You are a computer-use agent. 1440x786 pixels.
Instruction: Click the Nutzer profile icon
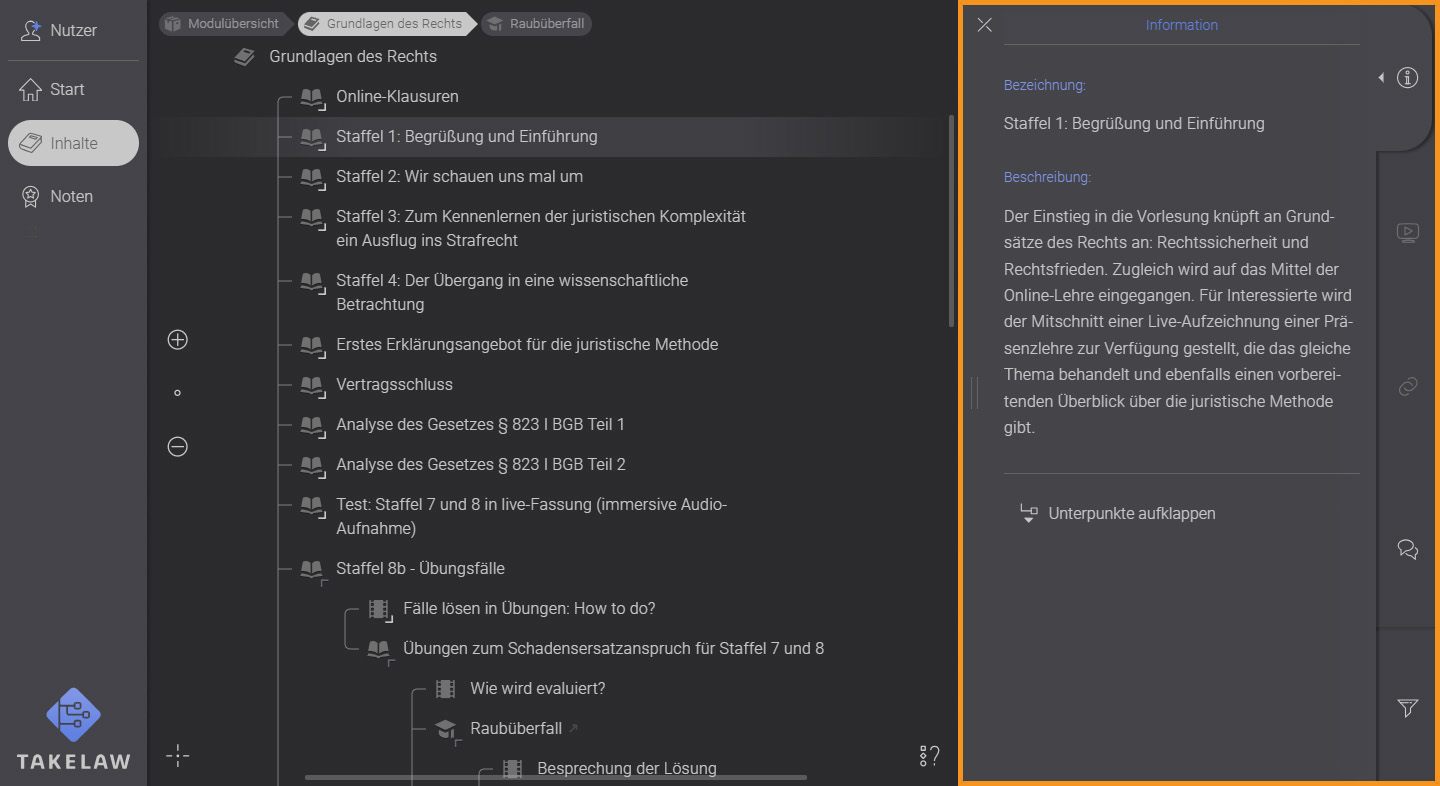(30, 30)
